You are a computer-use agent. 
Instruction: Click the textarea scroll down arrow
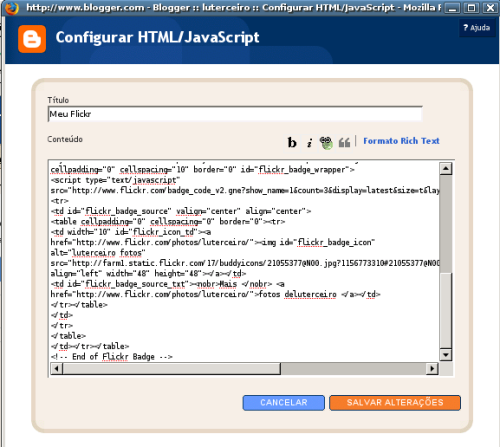click(x=446, y=355)
